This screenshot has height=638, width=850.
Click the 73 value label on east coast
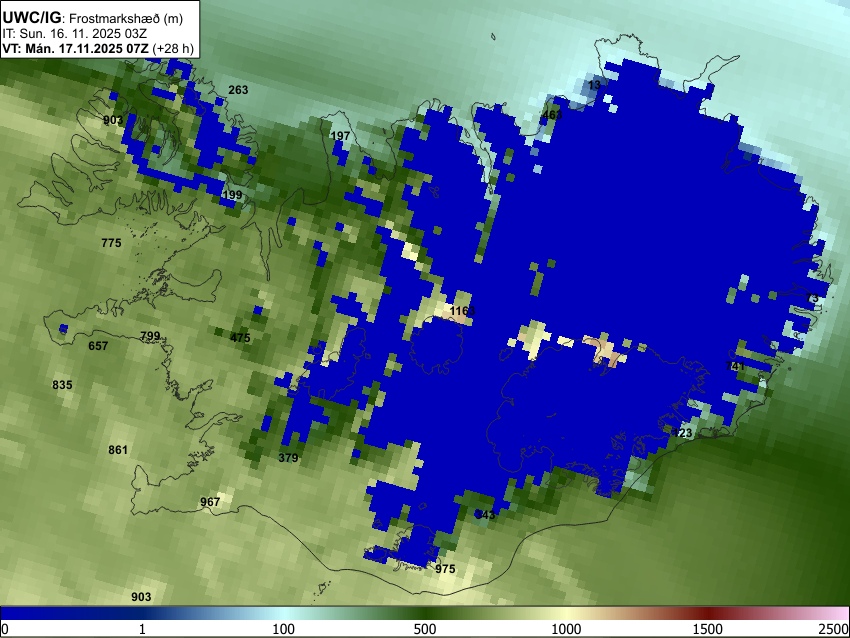point(813,298)
